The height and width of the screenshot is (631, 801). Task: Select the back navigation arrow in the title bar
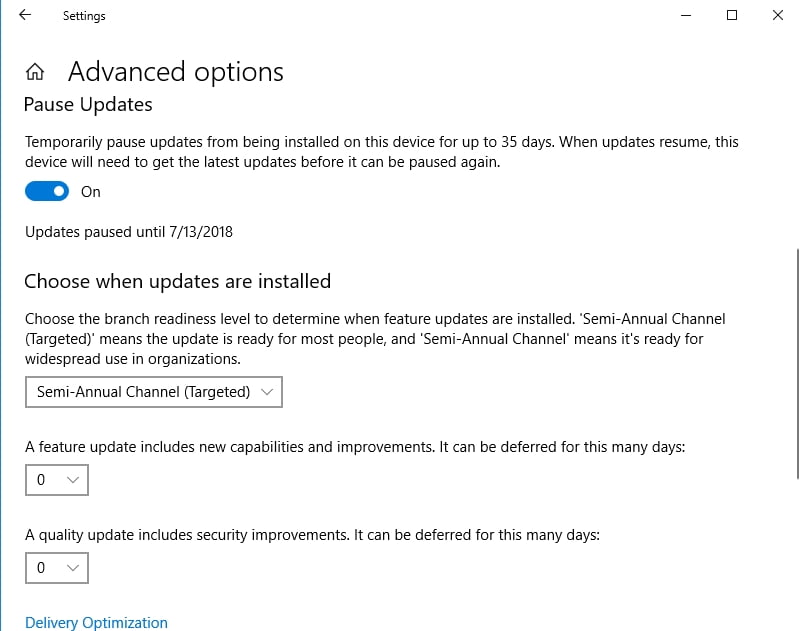click(x=24, y=15)
